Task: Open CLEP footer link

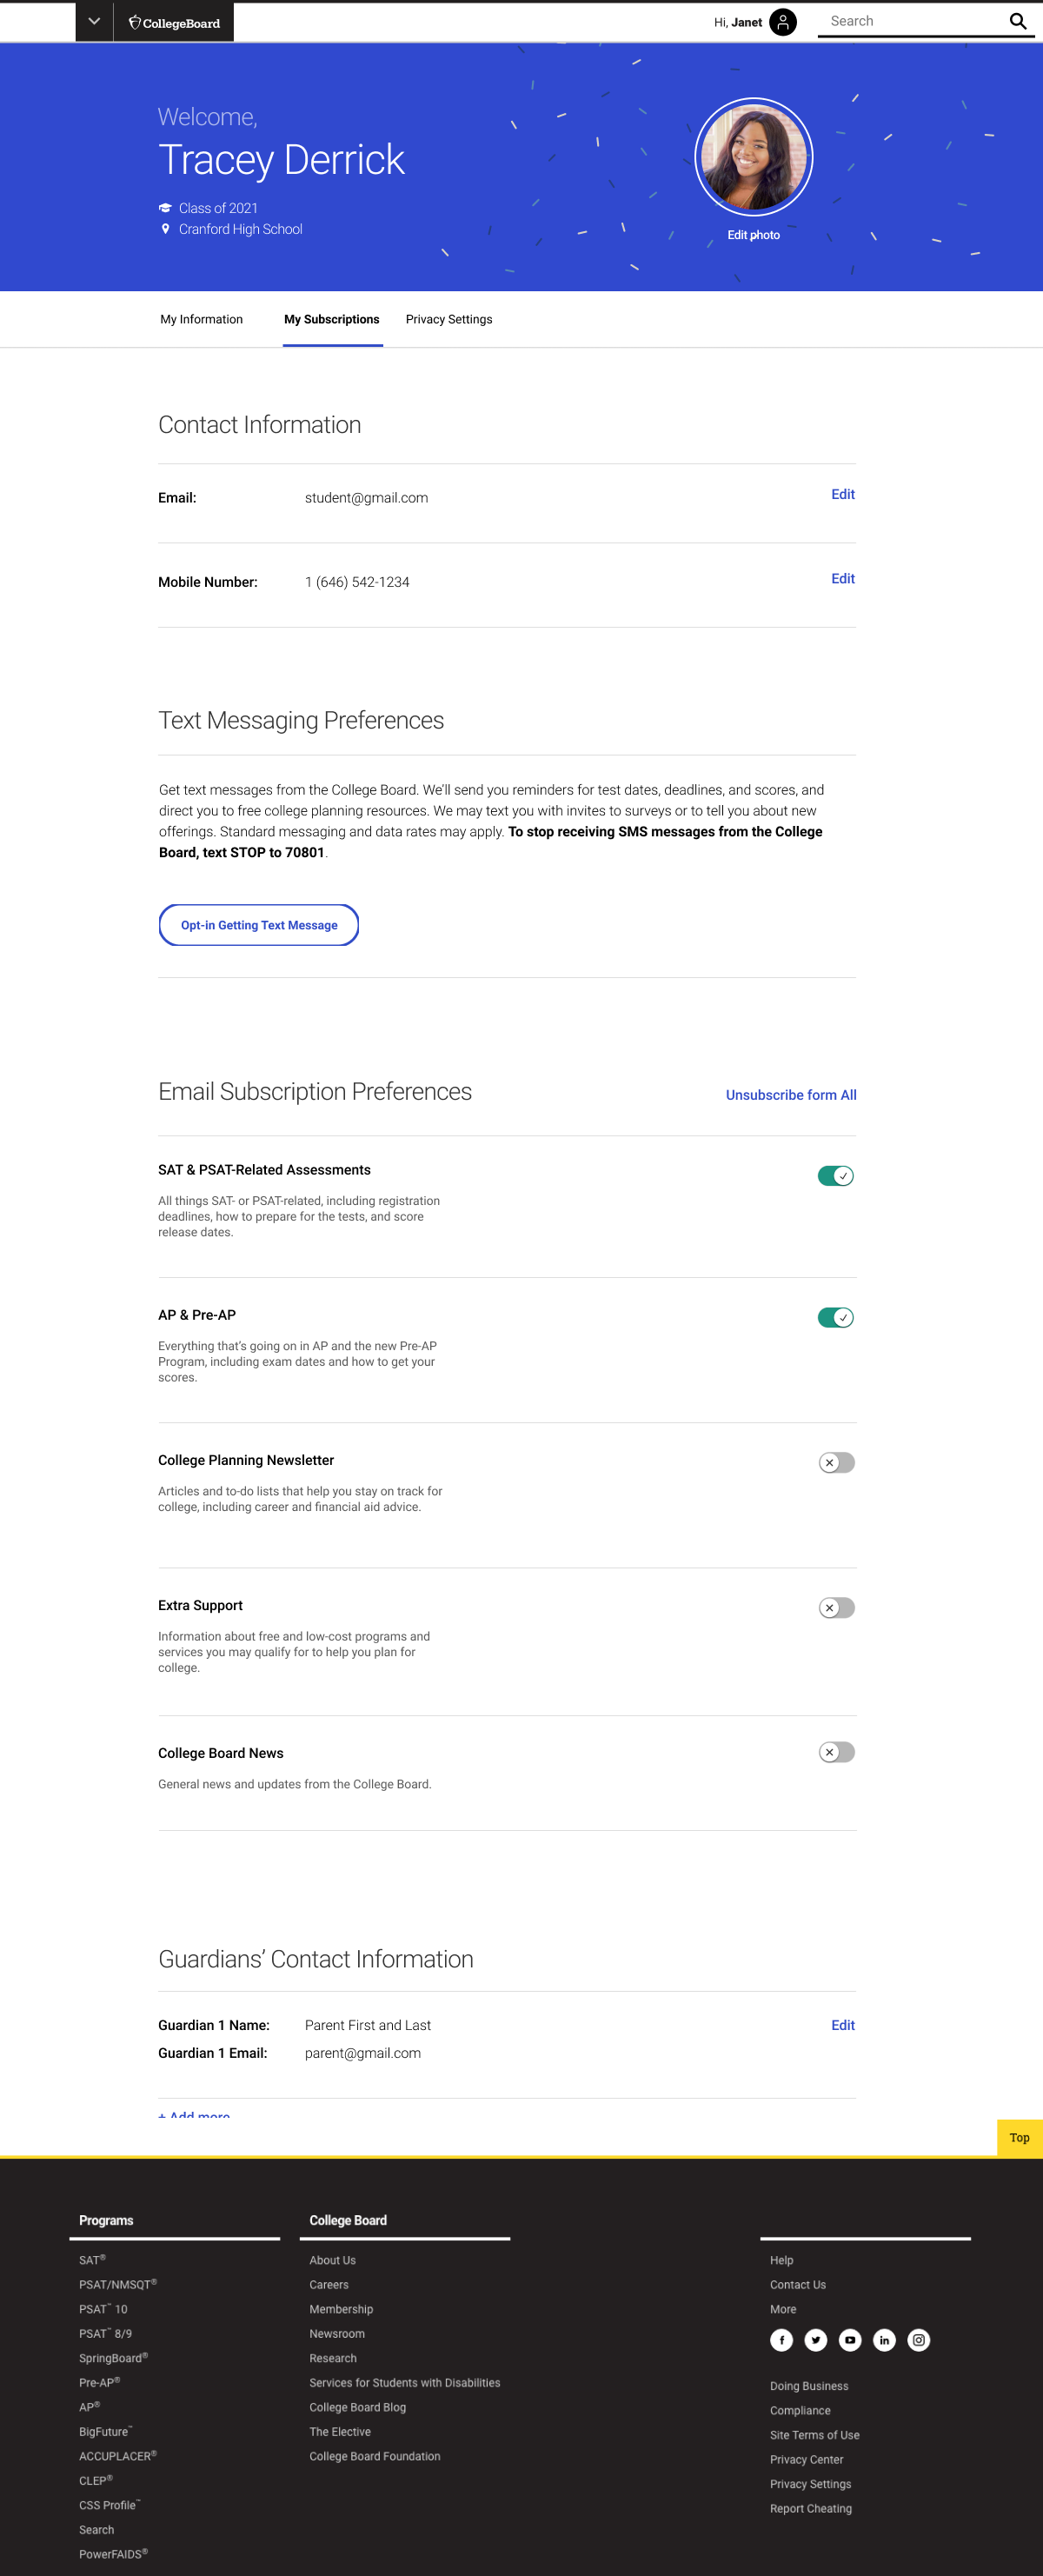Action: [96, 2480]
